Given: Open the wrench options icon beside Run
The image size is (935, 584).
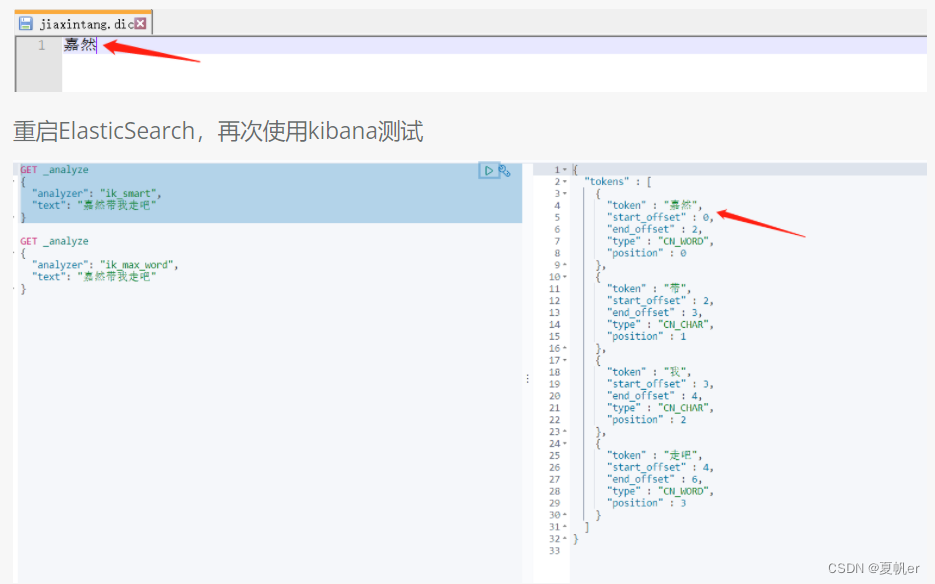Looking at the screenshot, I should [x=504, y=171].
